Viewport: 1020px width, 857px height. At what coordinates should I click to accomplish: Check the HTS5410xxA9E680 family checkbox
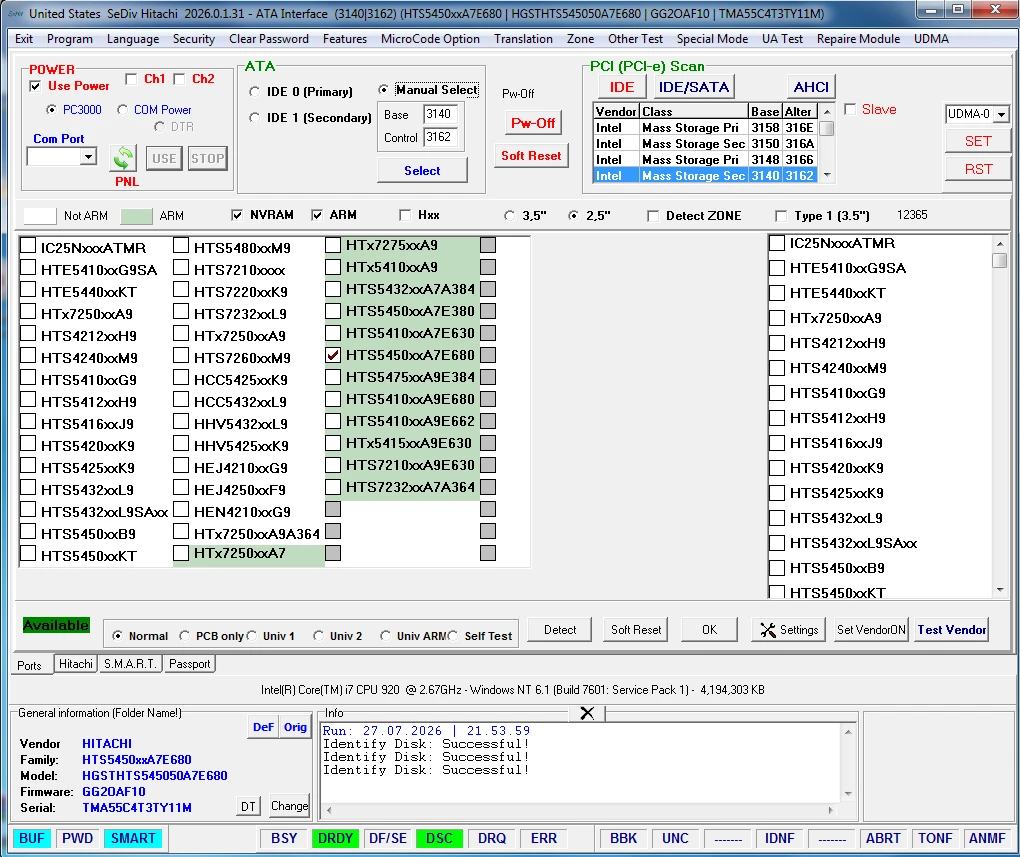tap(332, 399)
